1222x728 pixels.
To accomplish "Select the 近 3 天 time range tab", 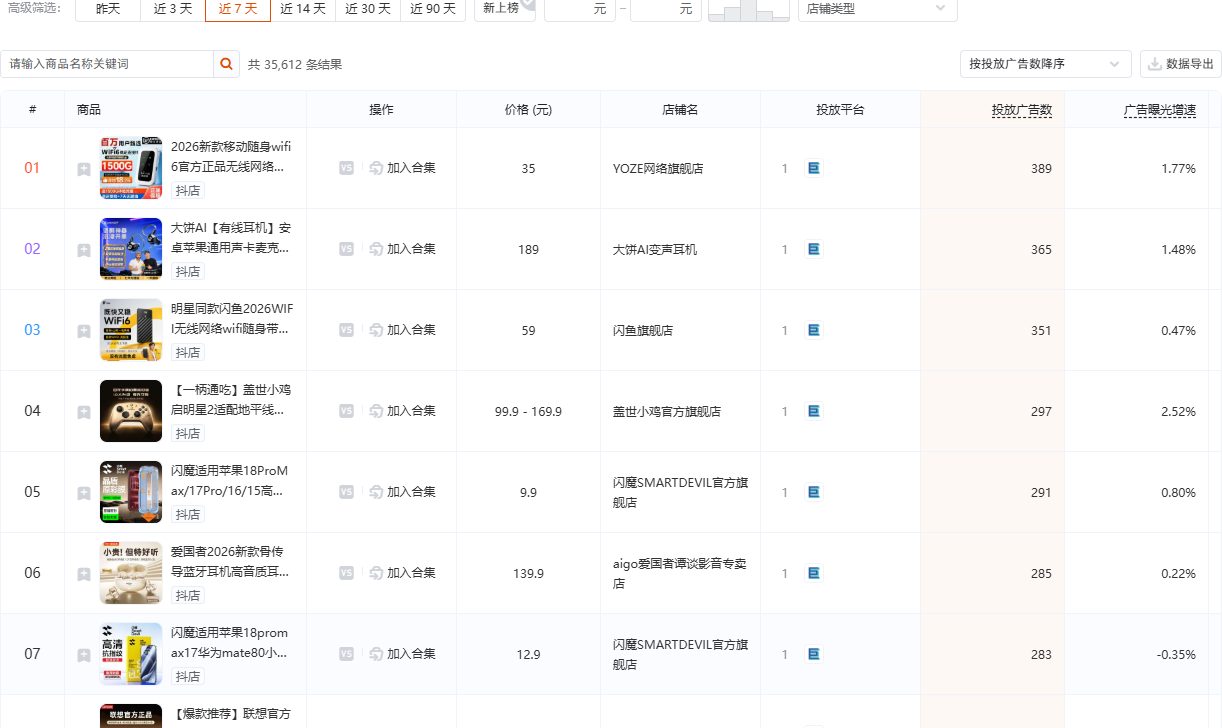I will [x=173, y=9].
